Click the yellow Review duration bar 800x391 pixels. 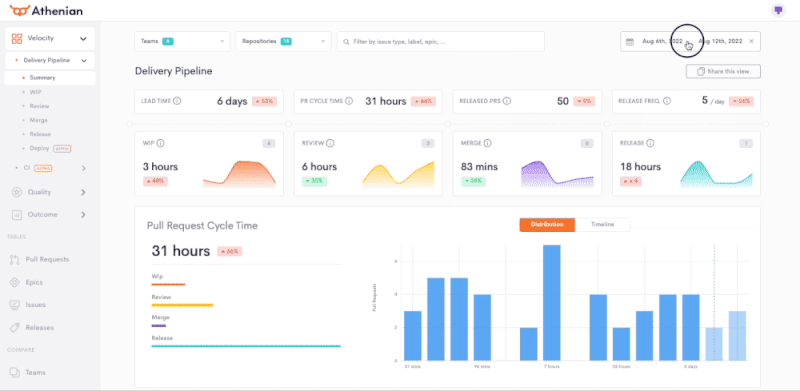(182, 305)
